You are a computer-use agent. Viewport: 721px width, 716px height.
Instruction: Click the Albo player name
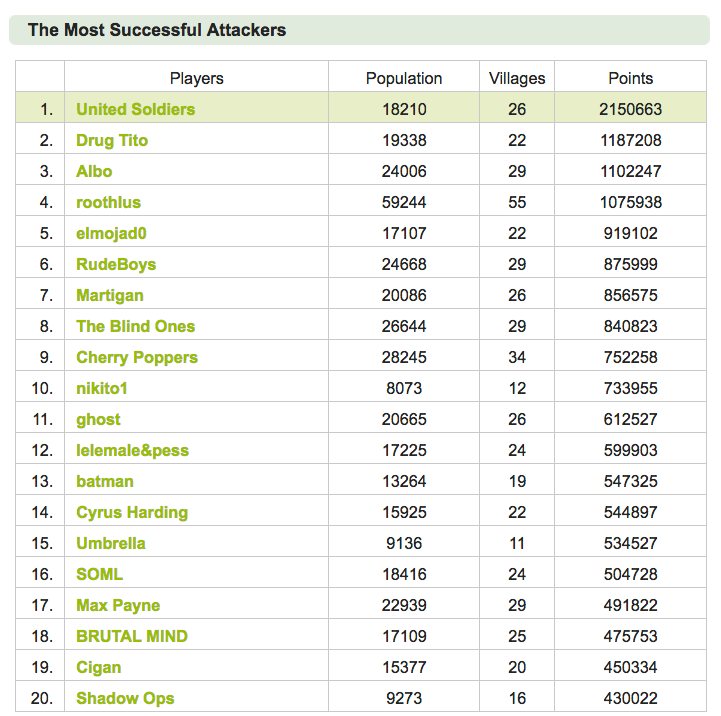94,172
